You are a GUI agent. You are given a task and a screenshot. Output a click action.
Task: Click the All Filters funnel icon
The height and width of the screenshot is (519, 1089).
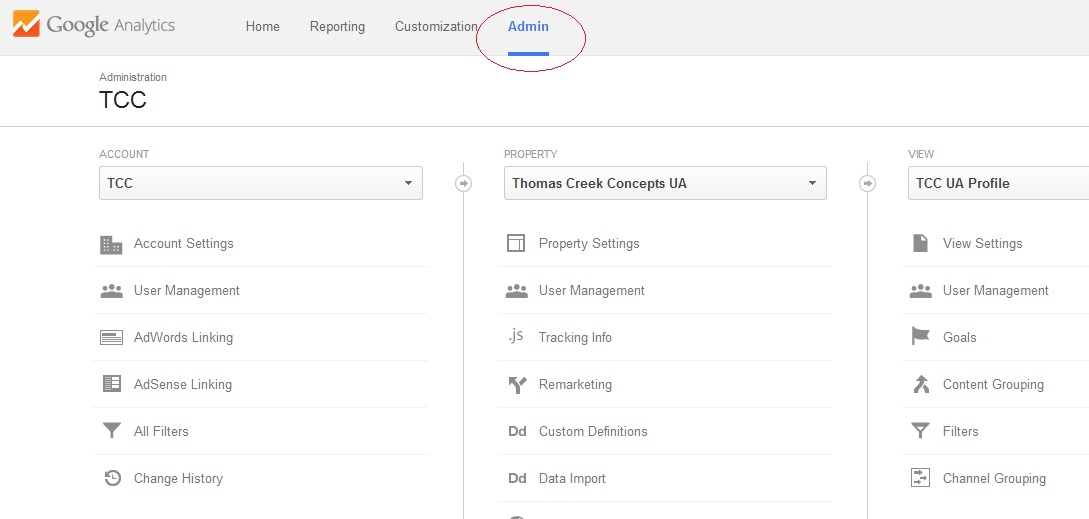111,431
